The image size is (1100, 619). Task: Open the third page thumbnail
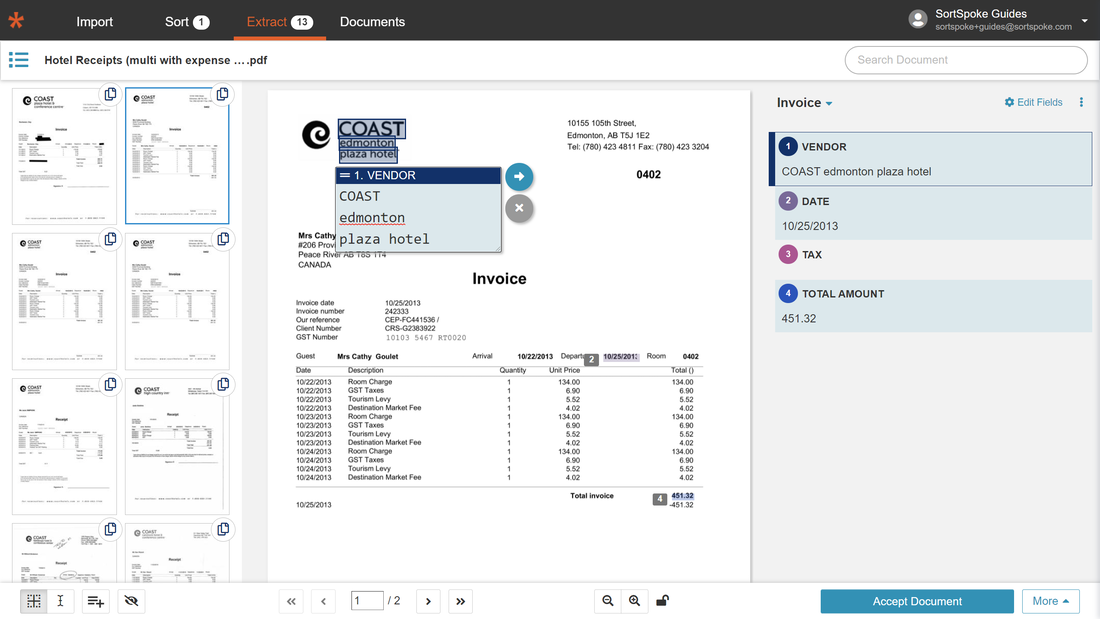pos(64,301)
